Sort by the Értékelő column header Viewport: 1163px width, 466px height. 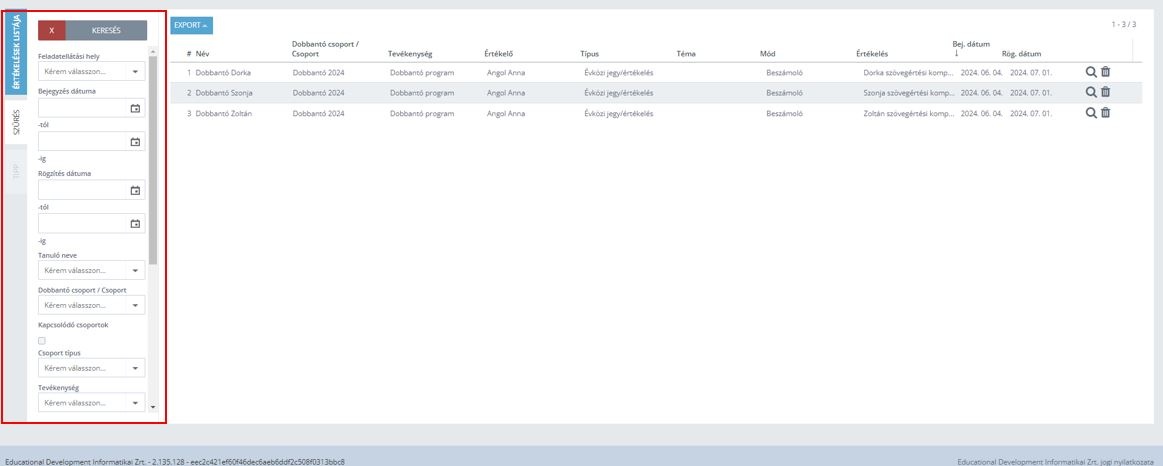tap(499, 54)
